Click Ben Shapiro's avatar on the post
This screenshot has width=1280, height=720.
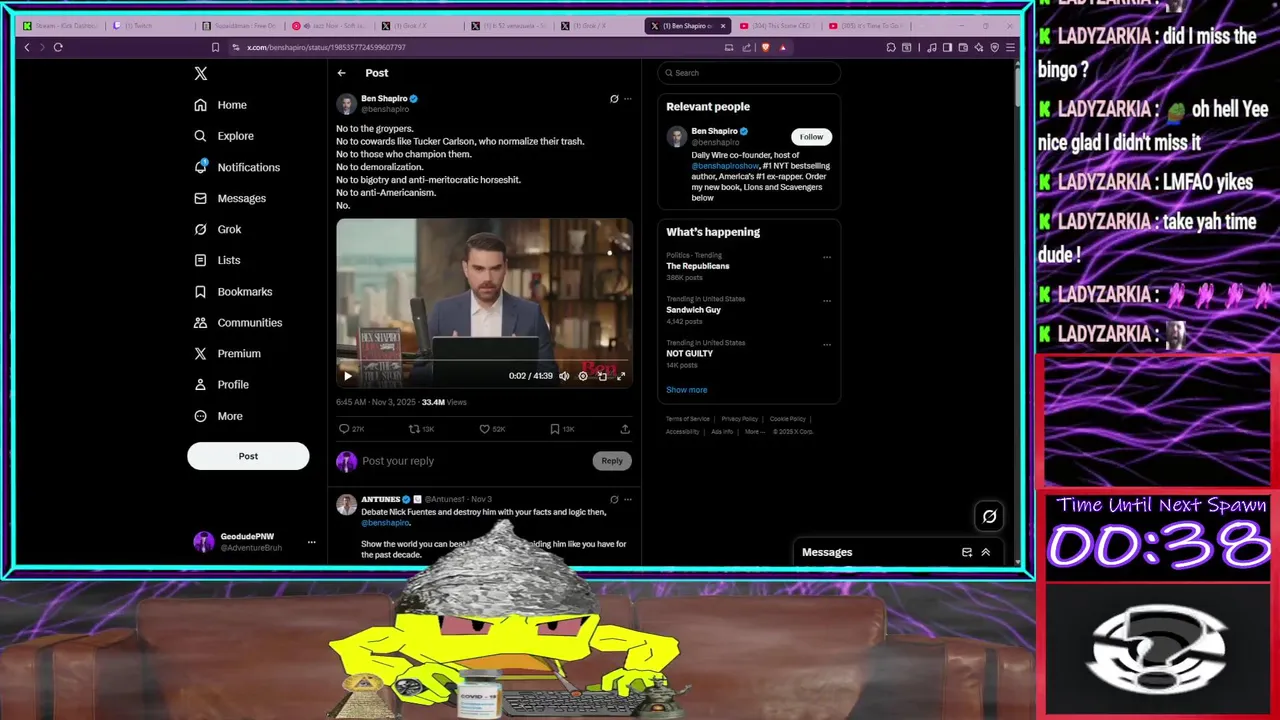(346, 104)
